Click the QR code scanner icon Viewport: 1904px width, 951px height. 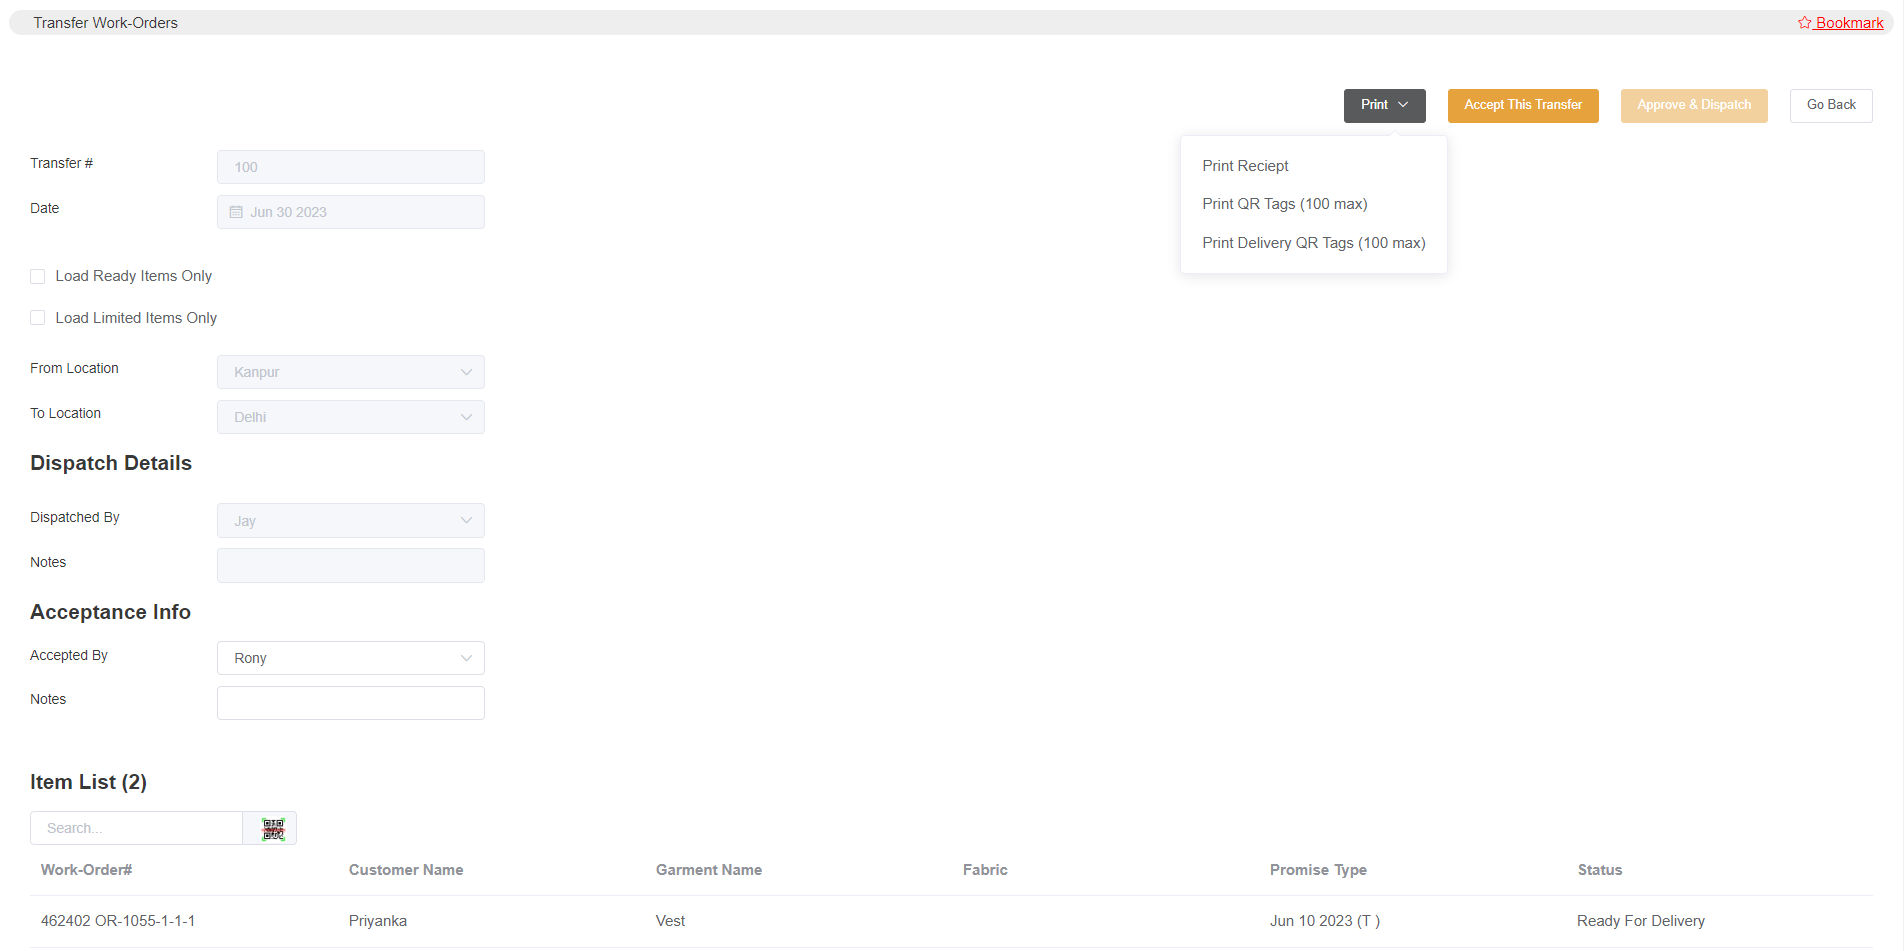(x=272, y=829)
